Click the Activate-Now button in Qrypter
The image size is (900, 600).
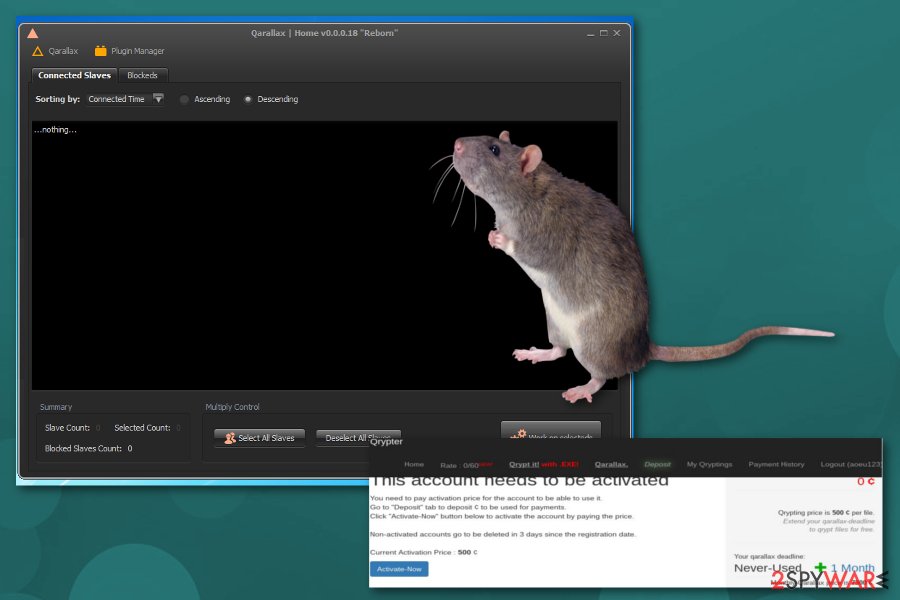[x=399, y=569]
